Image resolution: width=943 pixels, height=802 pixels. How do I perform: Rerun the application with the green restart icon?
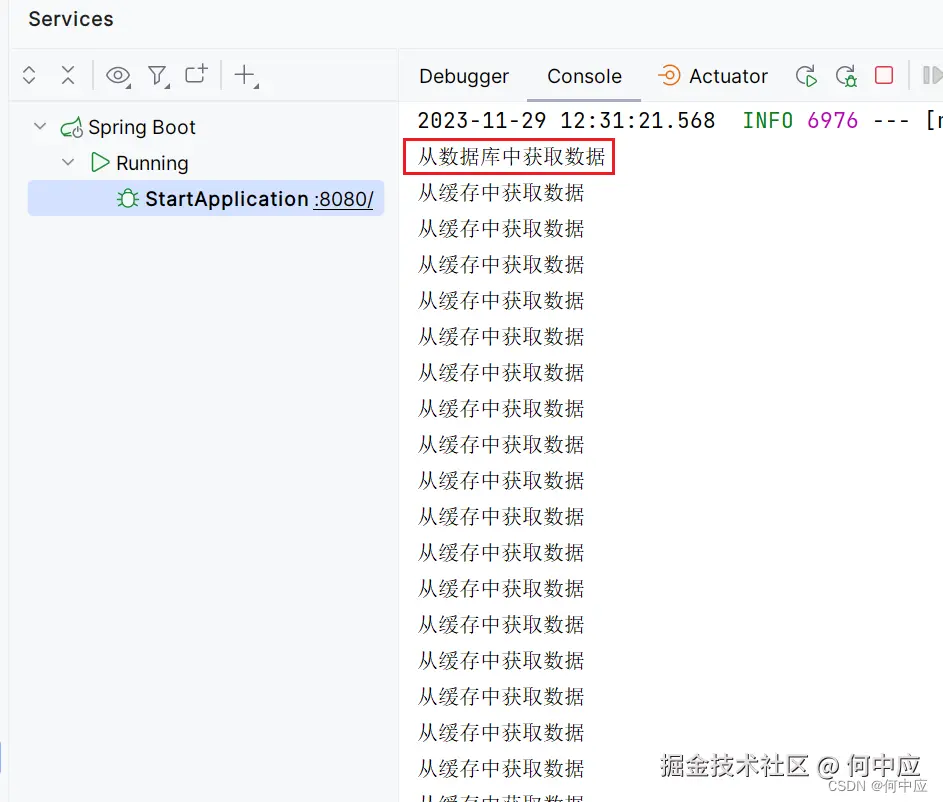806,75
